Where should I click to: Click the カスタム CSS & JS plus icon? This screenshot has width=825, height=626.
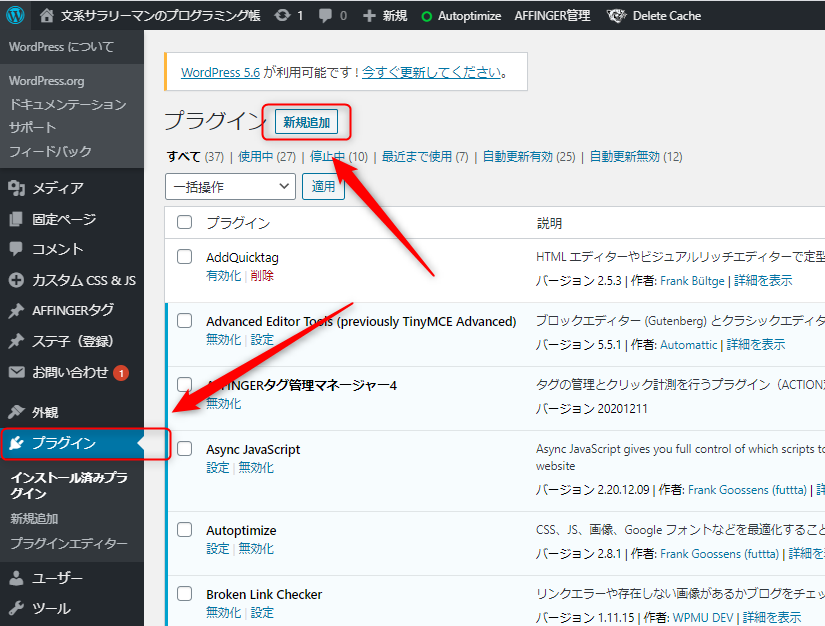tap(16, 280)
